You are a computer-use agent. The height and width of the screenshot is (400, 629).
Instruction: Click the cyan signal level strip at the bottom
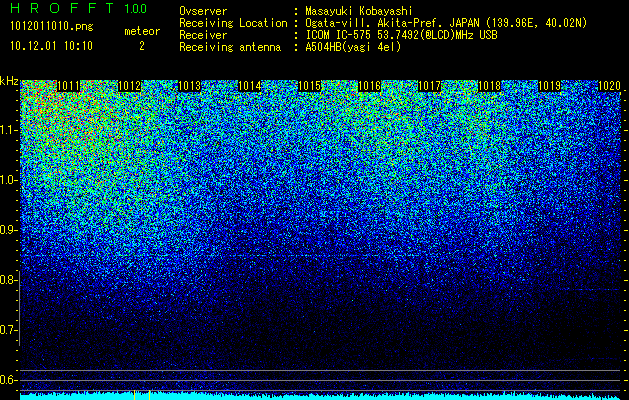(x=321, y=396)
